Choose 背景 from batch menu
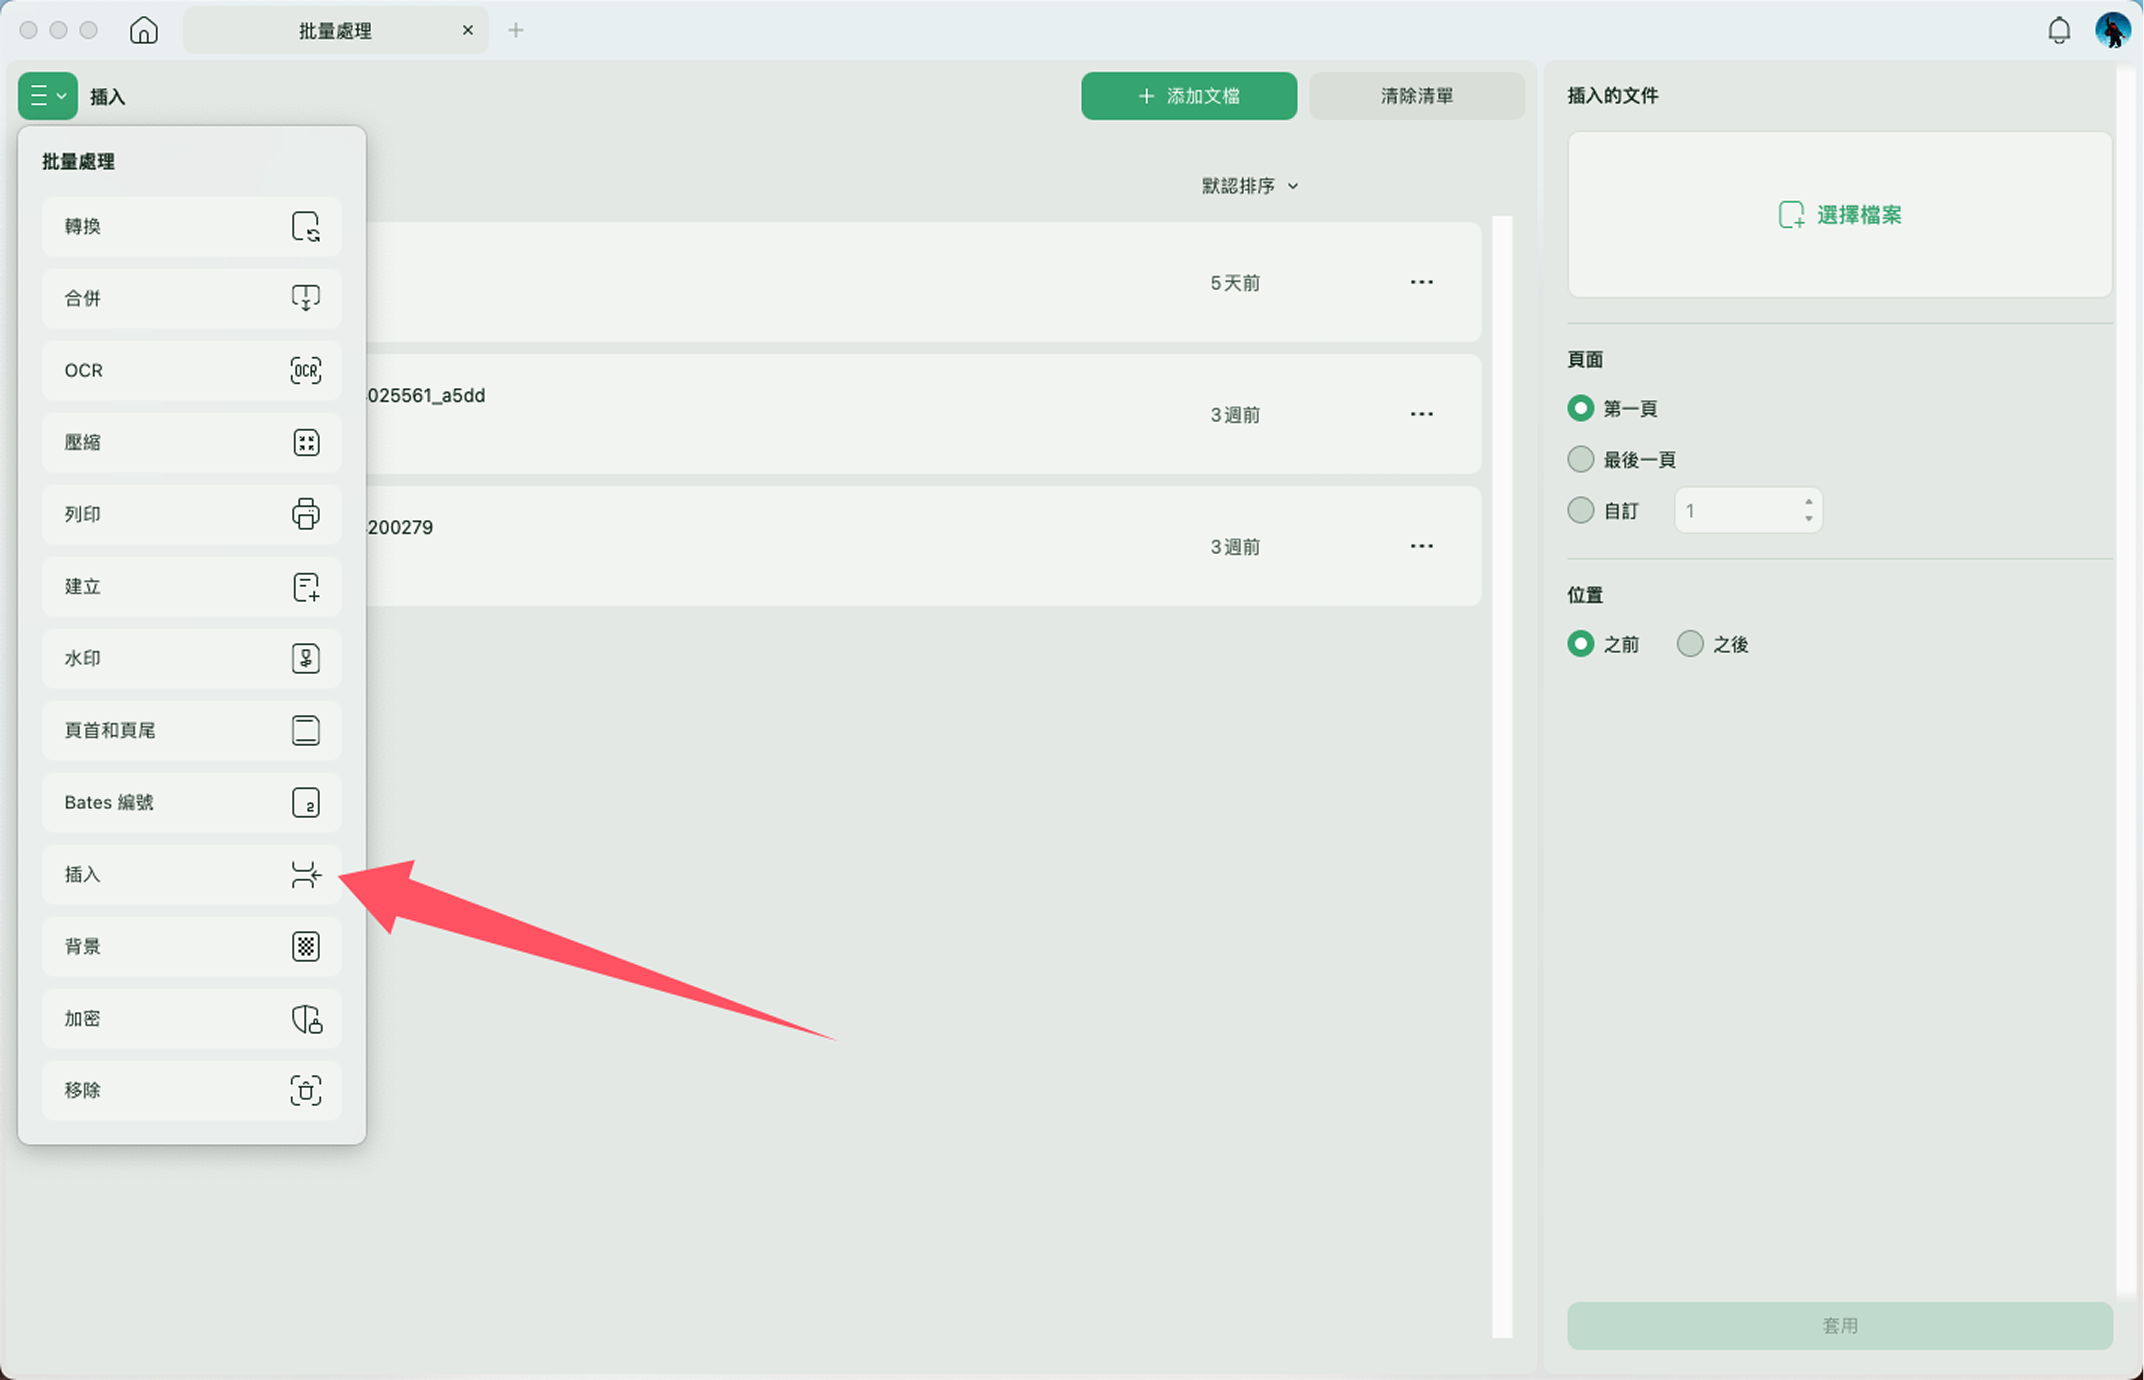Screen dimensions: 2144x1380 click(192, 946)
